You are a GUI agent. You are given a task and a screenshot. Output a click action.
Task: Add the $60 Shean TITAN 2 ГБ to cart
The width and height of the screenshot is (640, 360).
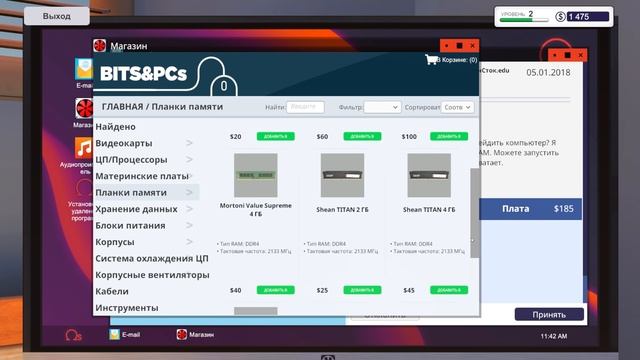click(x=362, y=136)
